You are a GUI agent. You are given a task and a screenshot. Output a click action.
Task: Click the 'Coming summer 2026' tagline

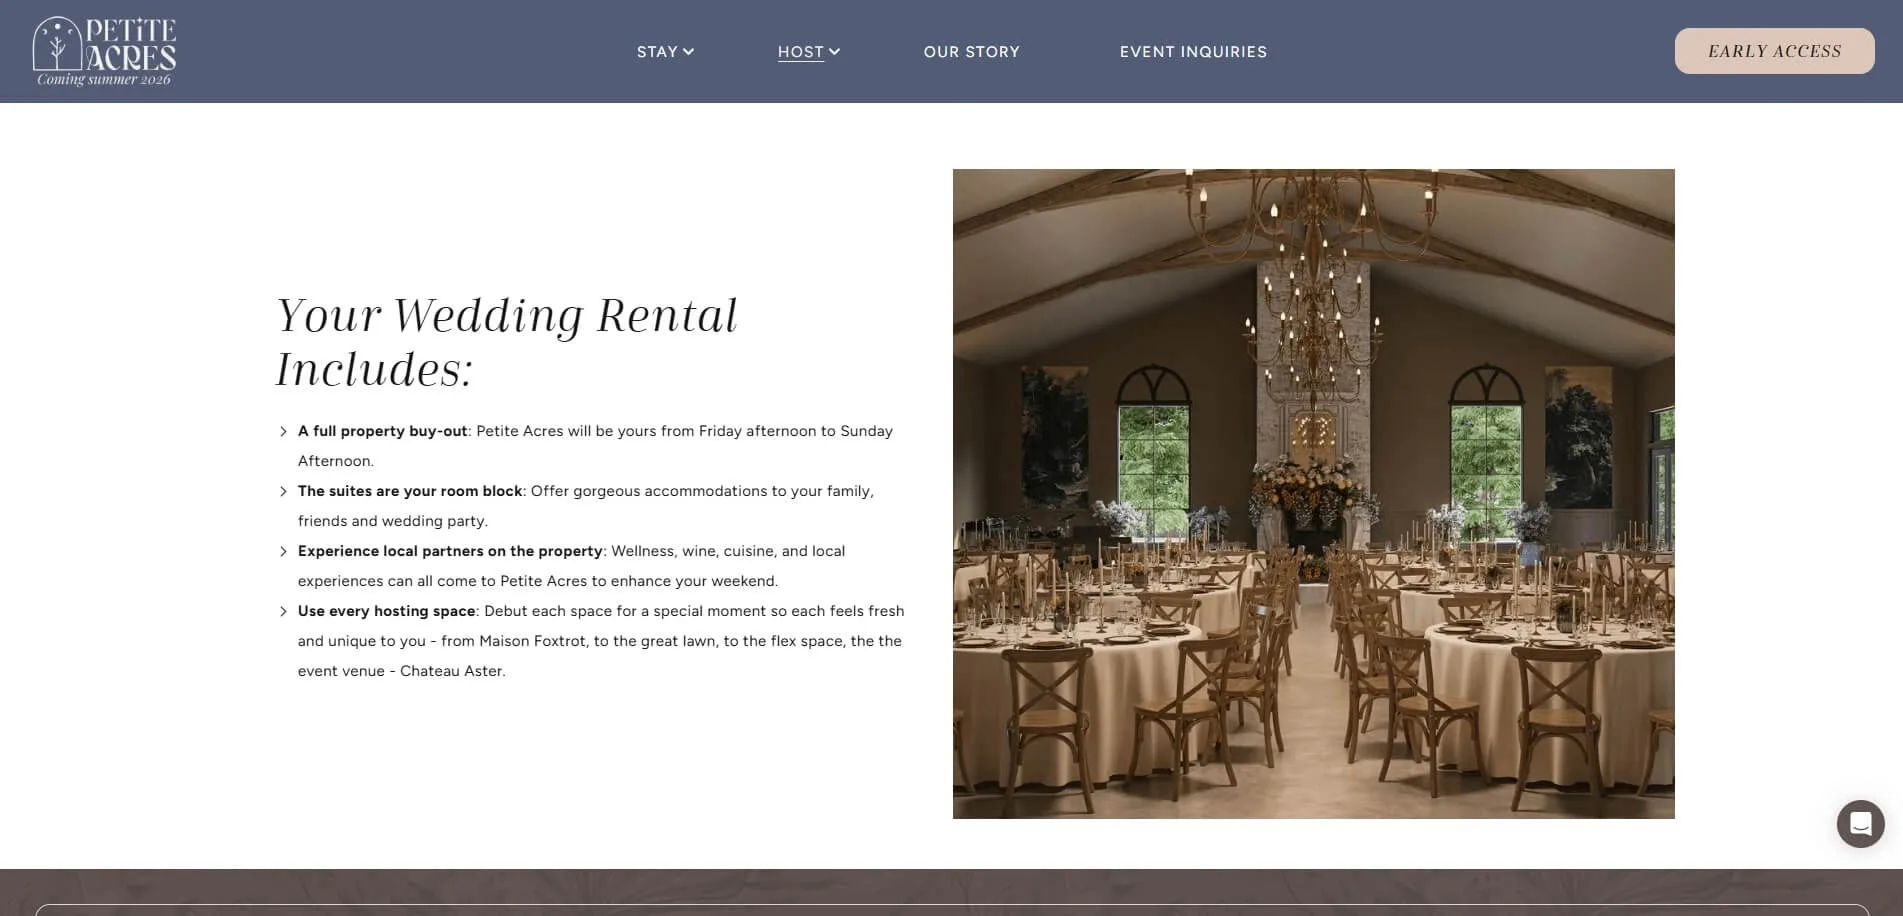(x=104, y=80)
